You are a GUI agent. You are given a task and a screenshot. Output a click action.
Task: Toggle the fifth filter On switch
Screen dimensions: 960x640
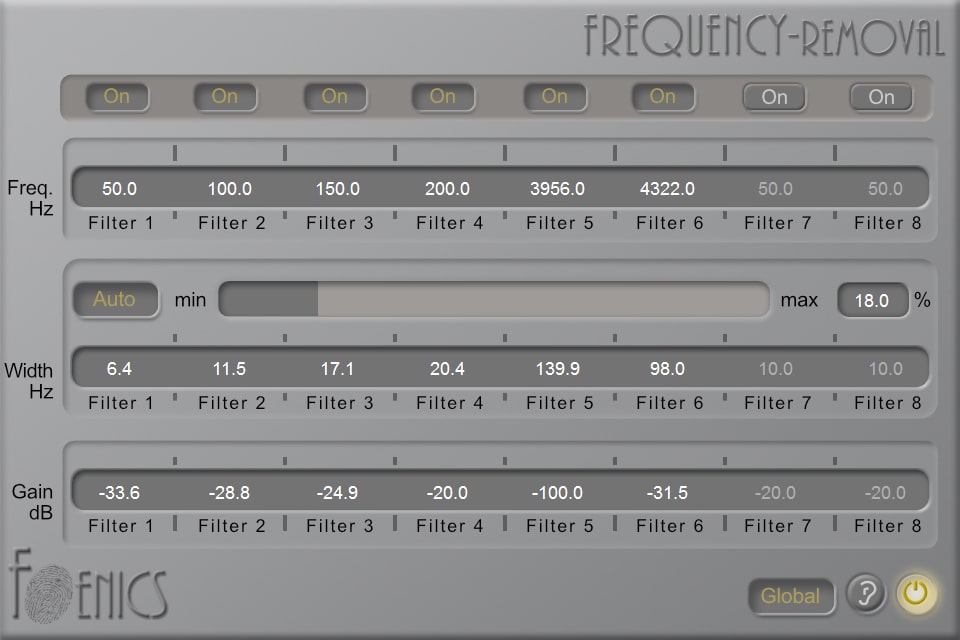554,97
